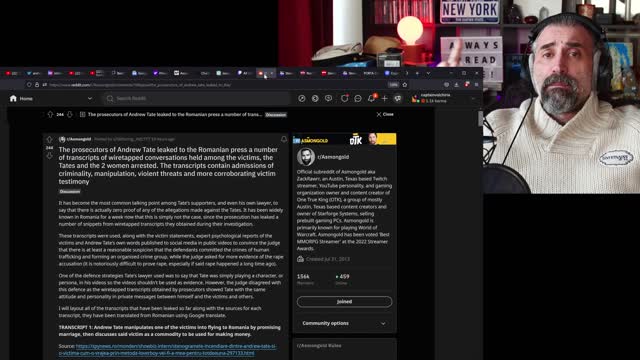Toggle the Joined subreddit button

tap(344, 302)
